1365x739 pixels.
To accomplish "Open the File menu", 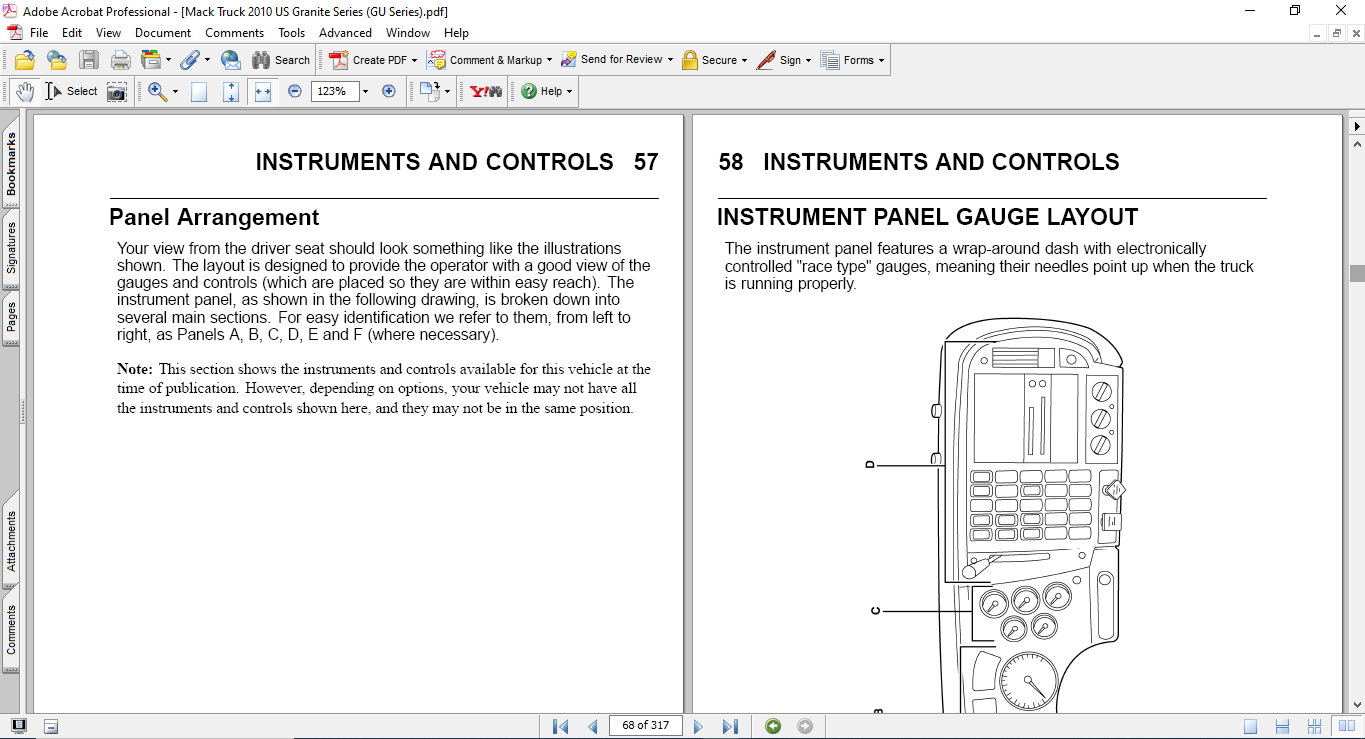I will pyautogui.click(x=39, y=33).
